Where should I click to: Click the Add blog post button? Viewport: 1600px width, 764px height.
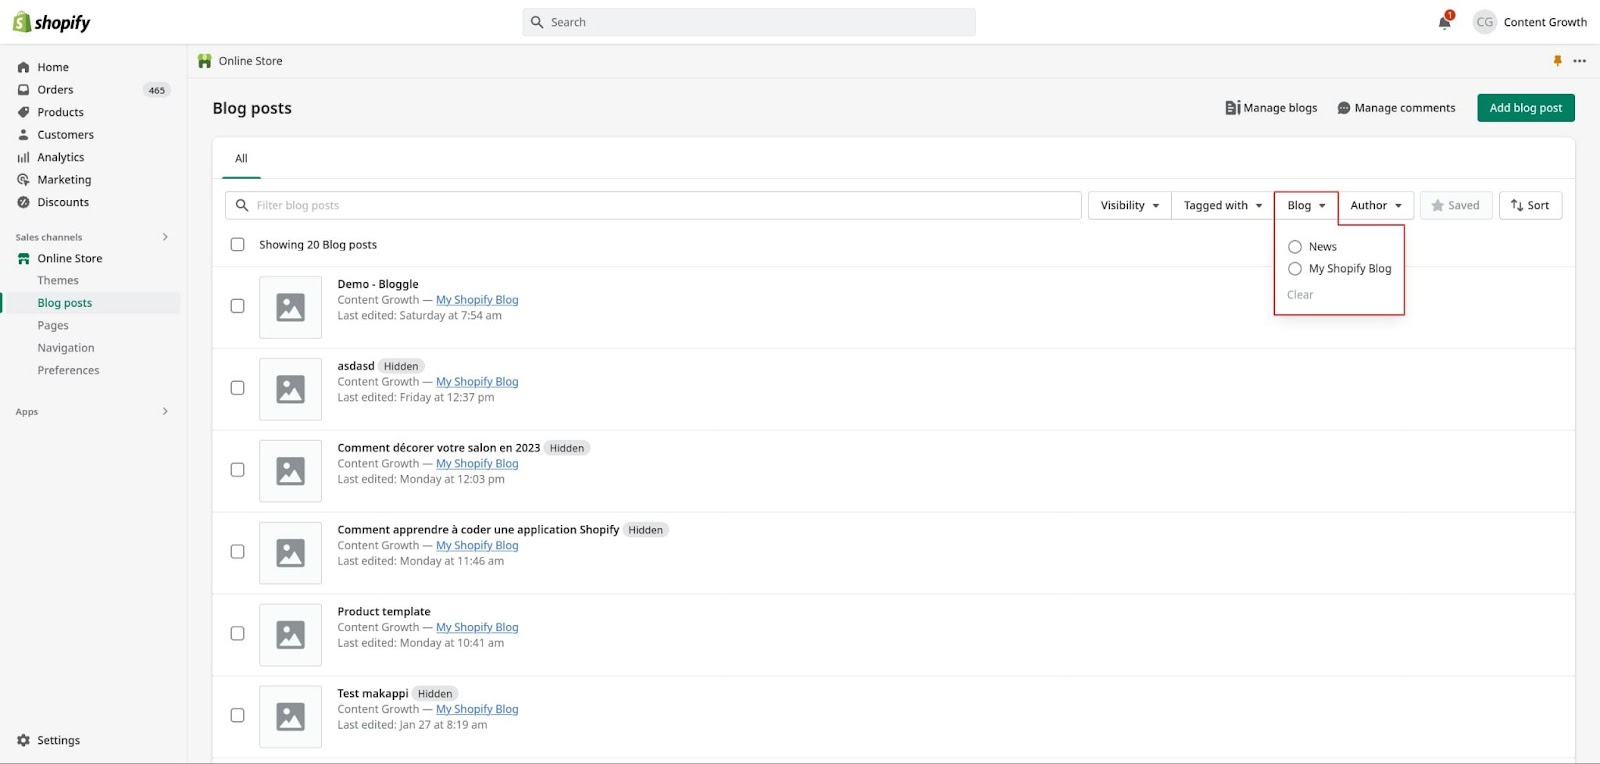(x=1526, y=108)
